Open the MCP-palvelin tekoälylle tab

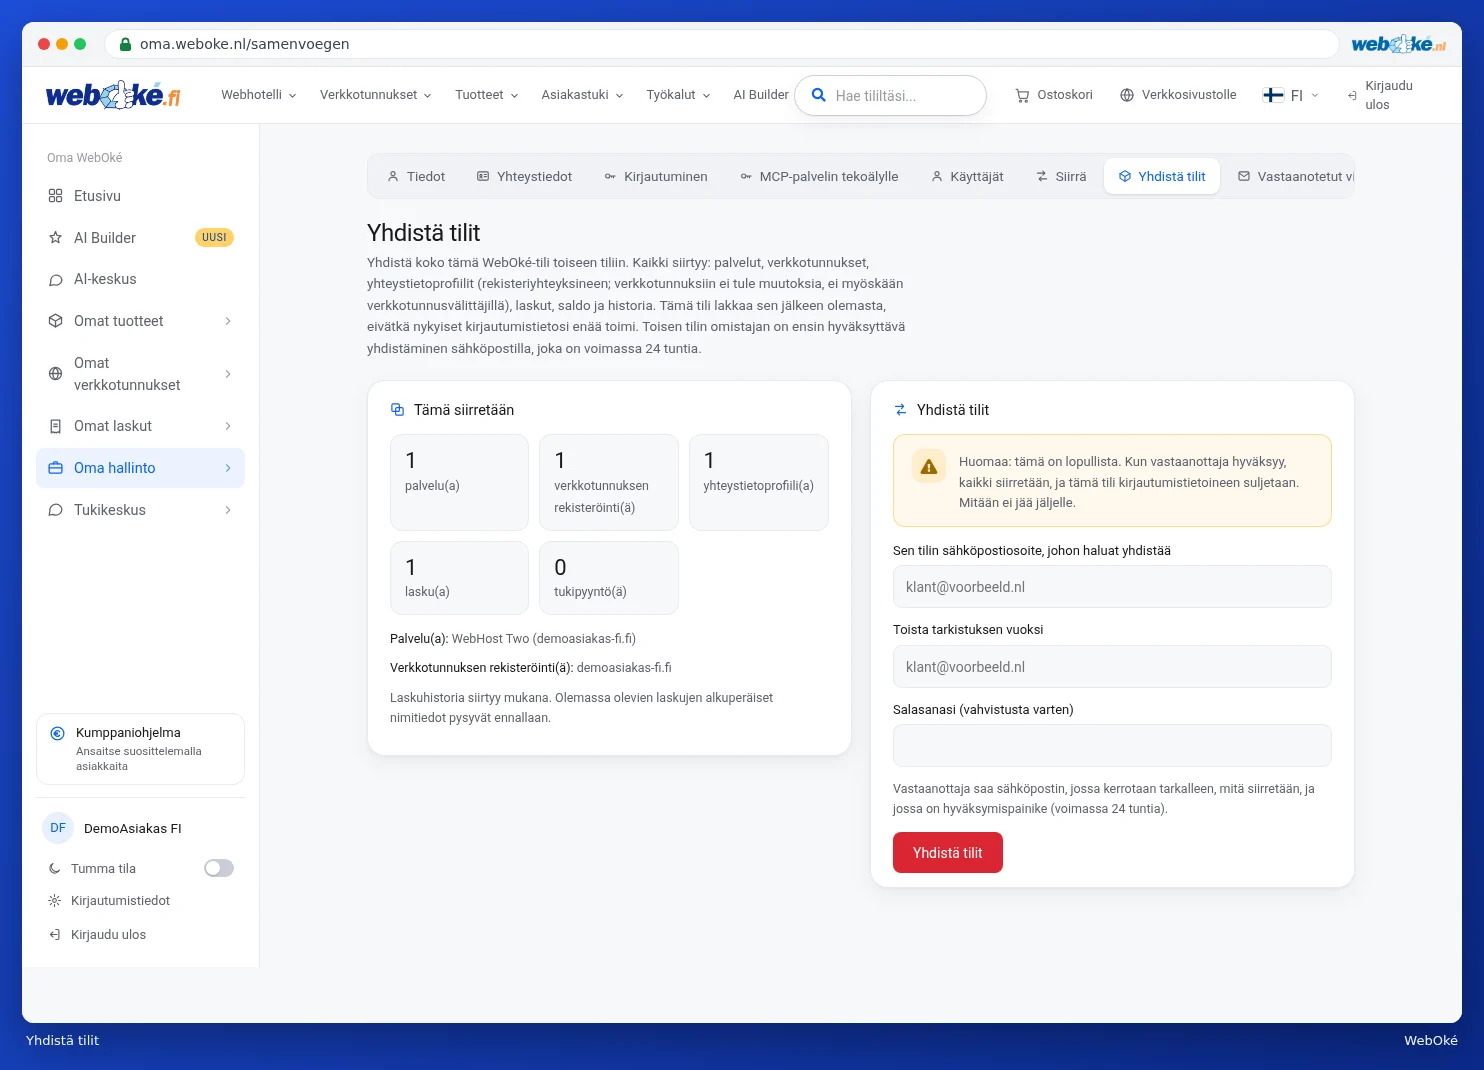click(819, 176)
